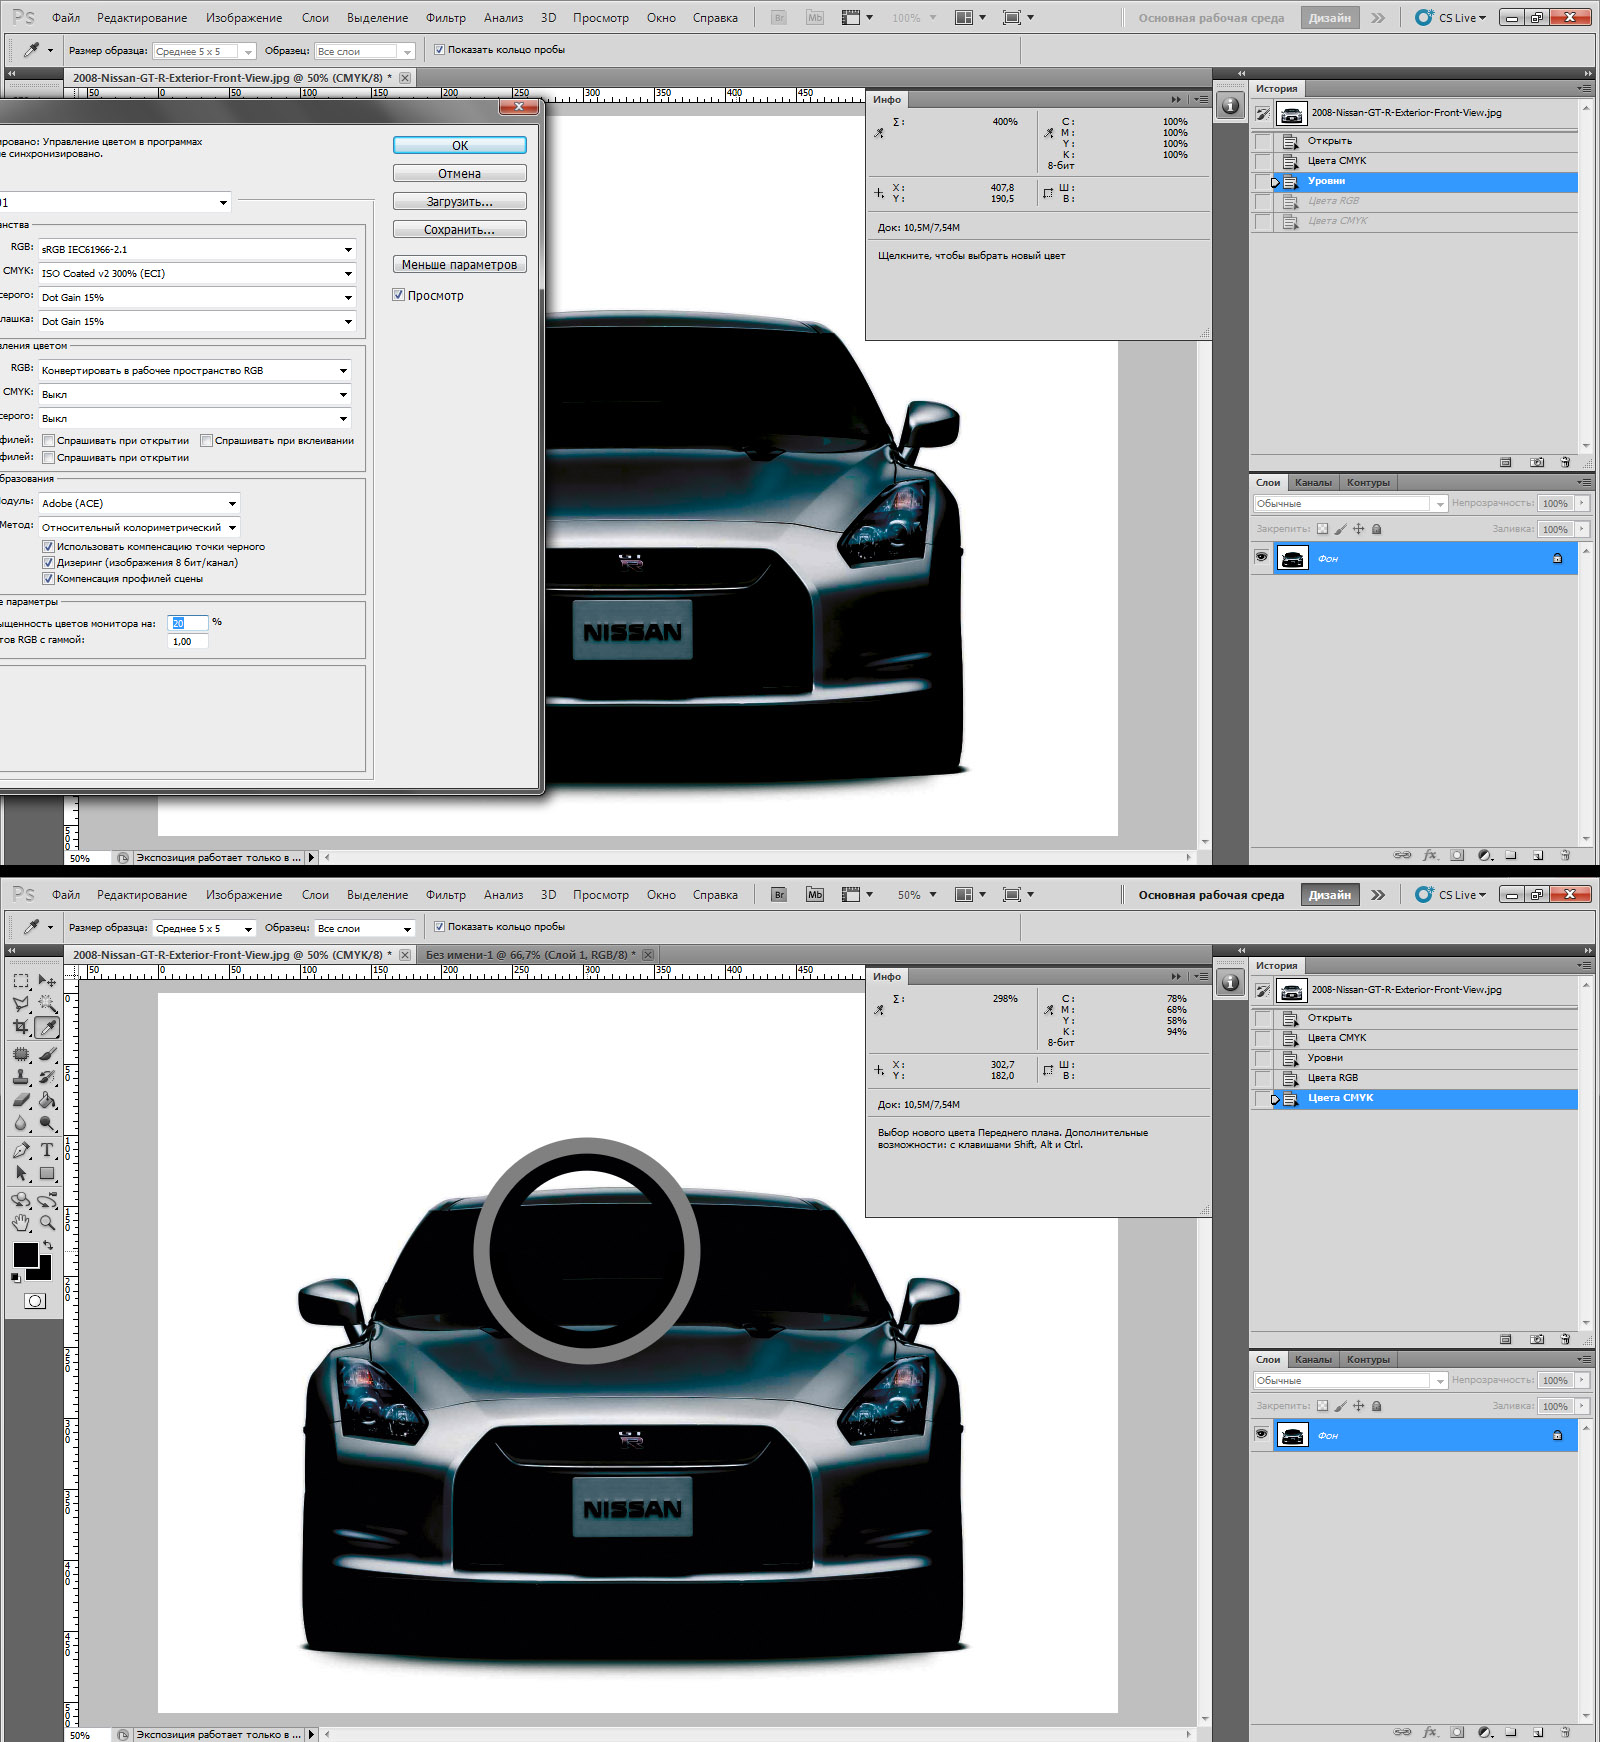Select the Hand tool
This screenshot has height=1742, width=1600.
(x=21, y=1223)
